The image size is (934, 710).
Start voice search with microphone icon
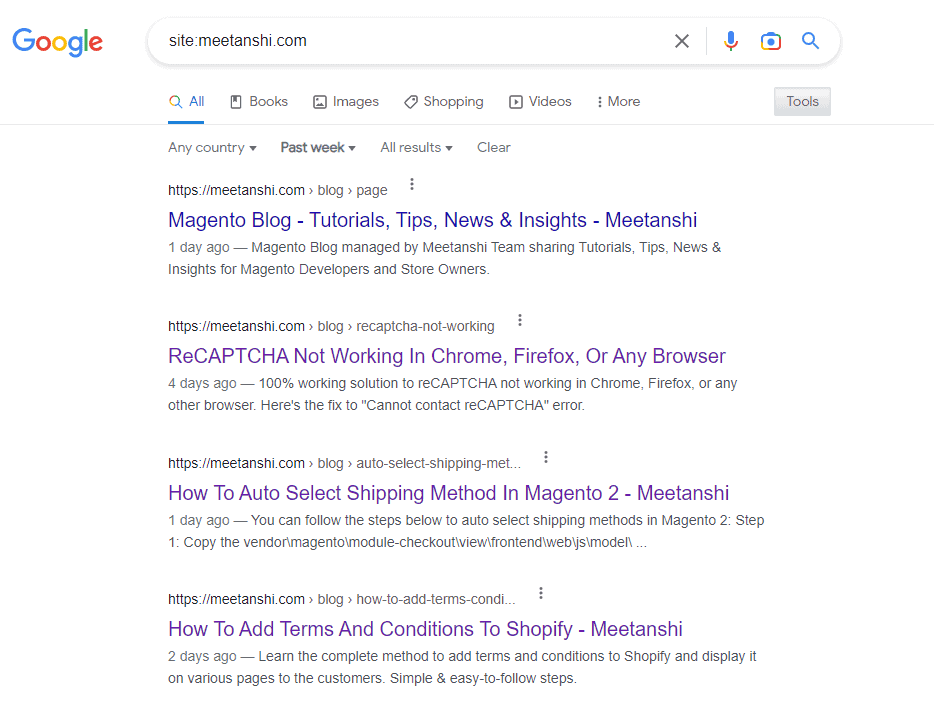(x=731, y=41)
